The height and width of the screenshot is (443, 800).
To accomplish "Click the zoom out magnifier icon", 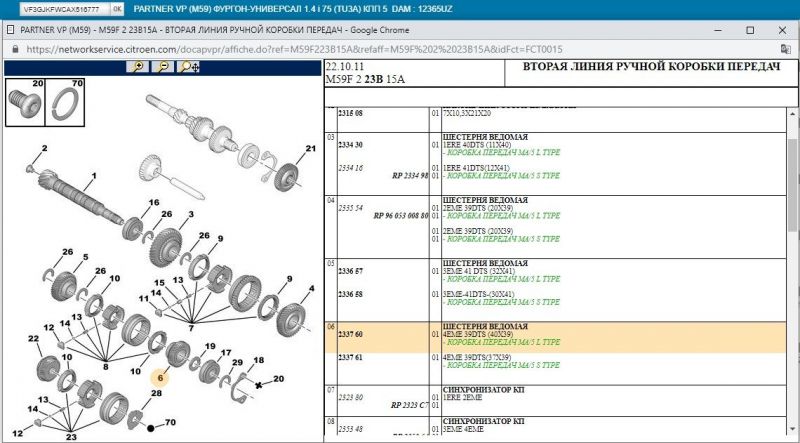I will 162,67.
